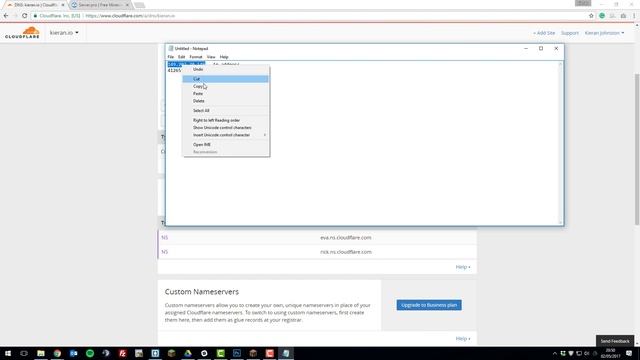Choose Open IME in the context menu

(x=226, y=144)
